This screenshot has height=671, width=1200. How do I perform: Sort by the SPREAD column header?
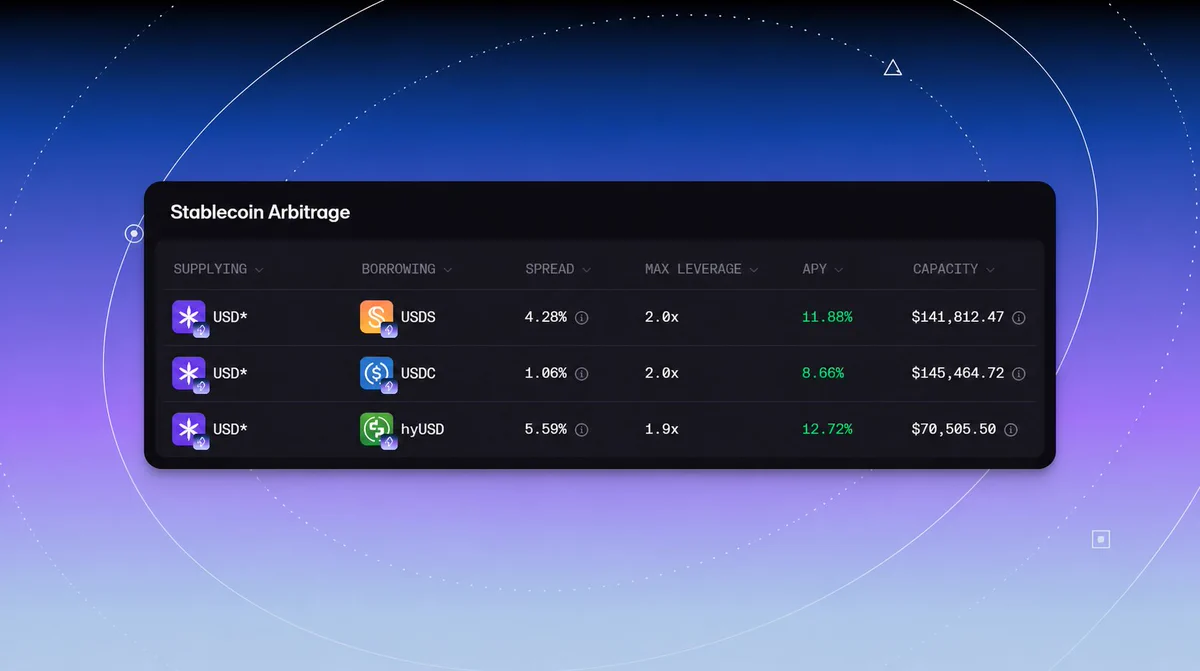click(x=558, y=269)
